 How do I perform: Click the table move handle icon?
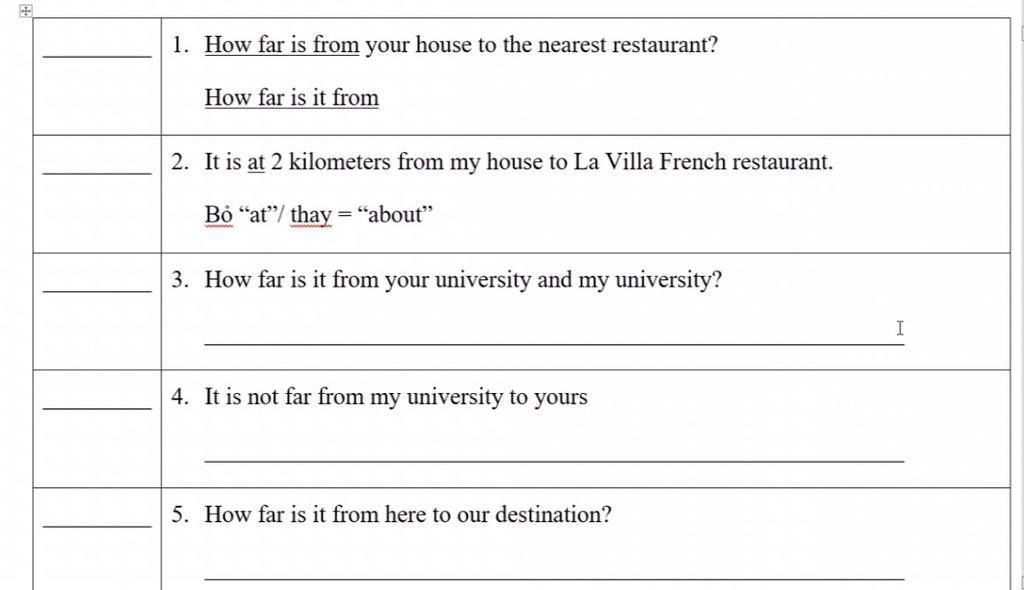pyautogui.click(x=25, y=10)
